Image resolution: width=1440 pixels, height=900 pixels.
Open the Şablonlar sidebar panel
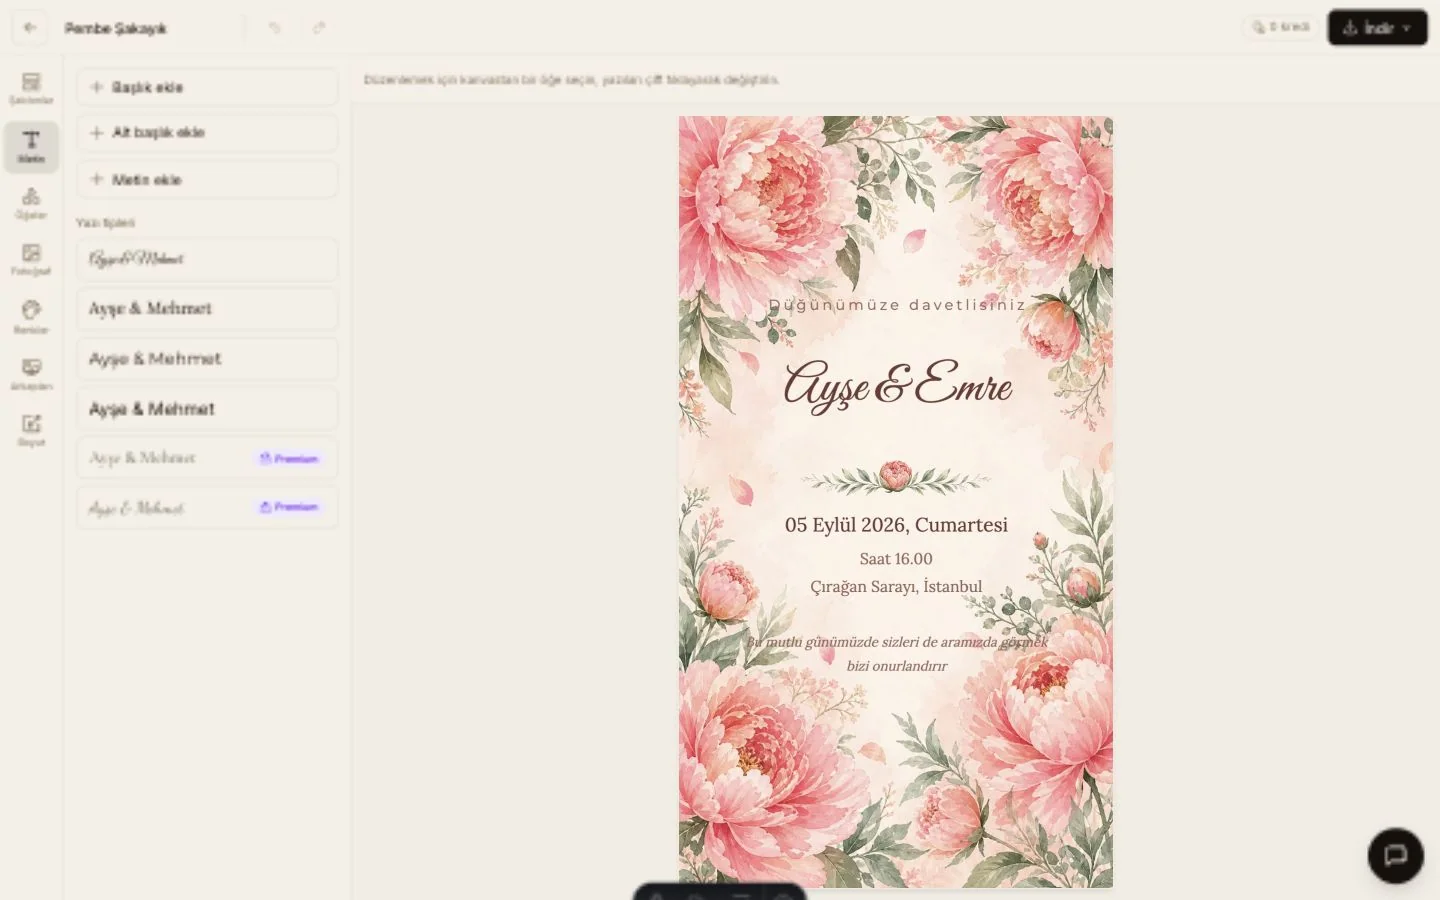[x=31, y=88]
